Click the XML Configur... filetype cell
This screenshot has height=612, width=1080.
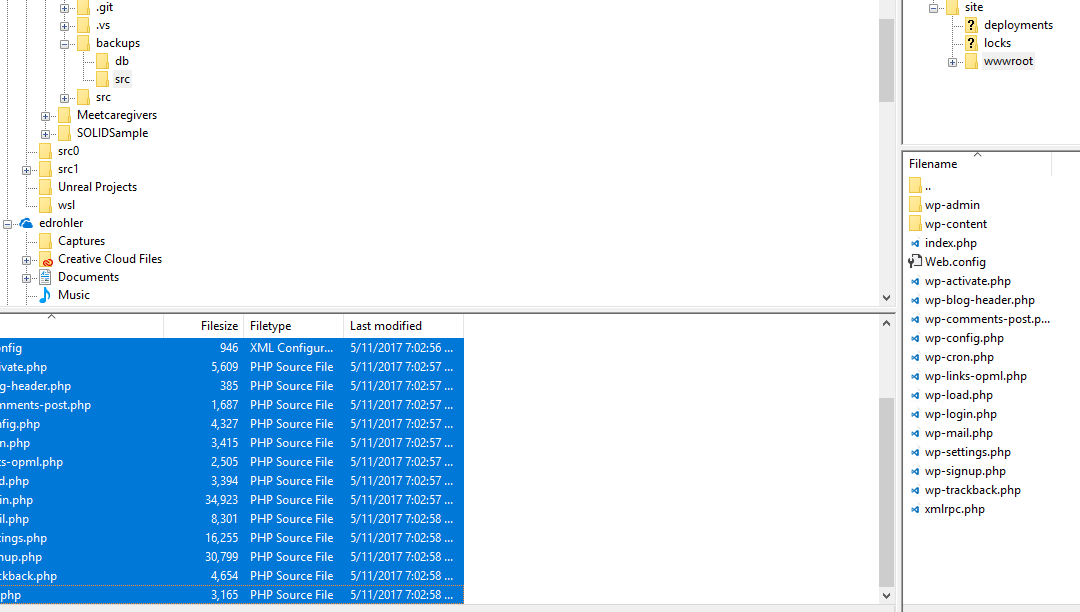(291, 348)
